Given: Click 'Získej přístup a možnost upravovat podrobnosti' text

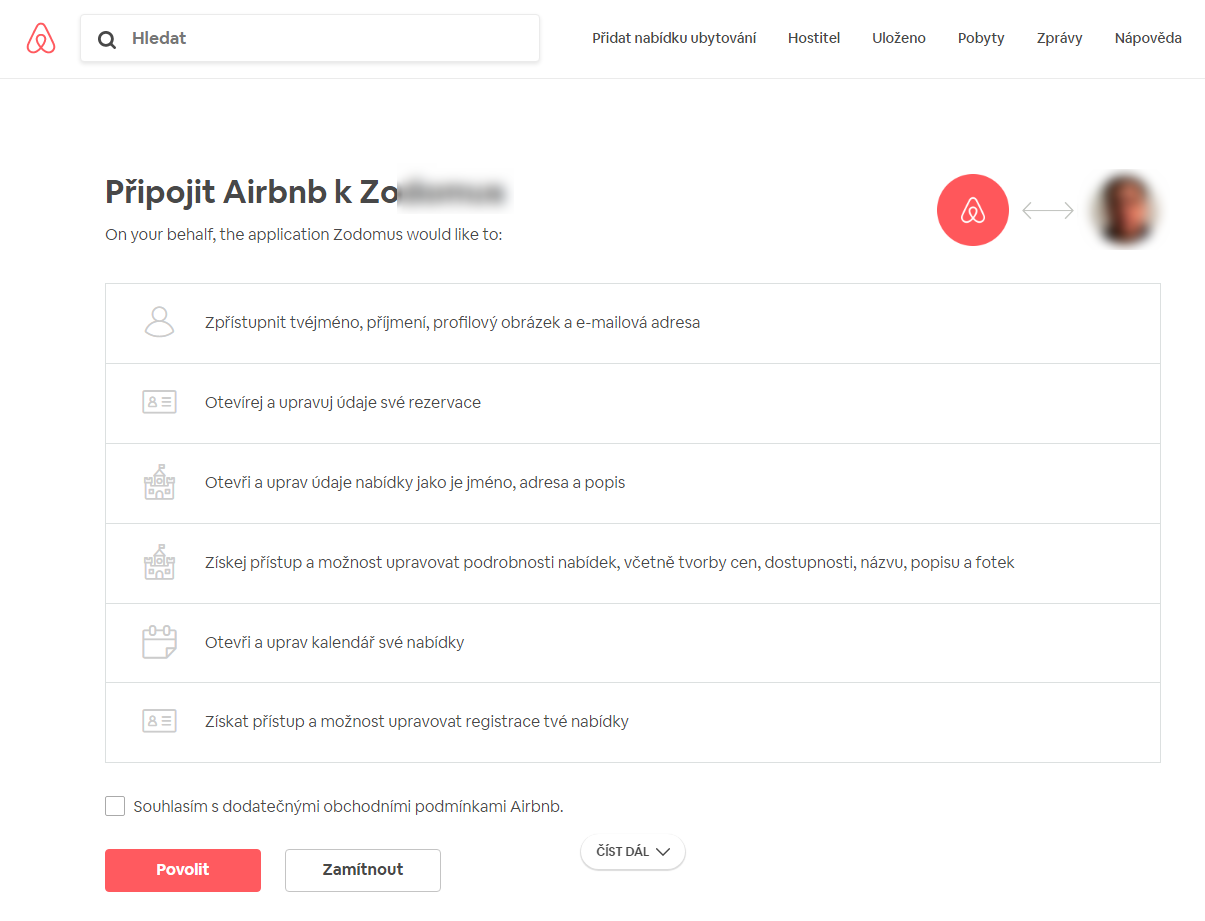Looking at the screenshot, I should coord(610,562).
